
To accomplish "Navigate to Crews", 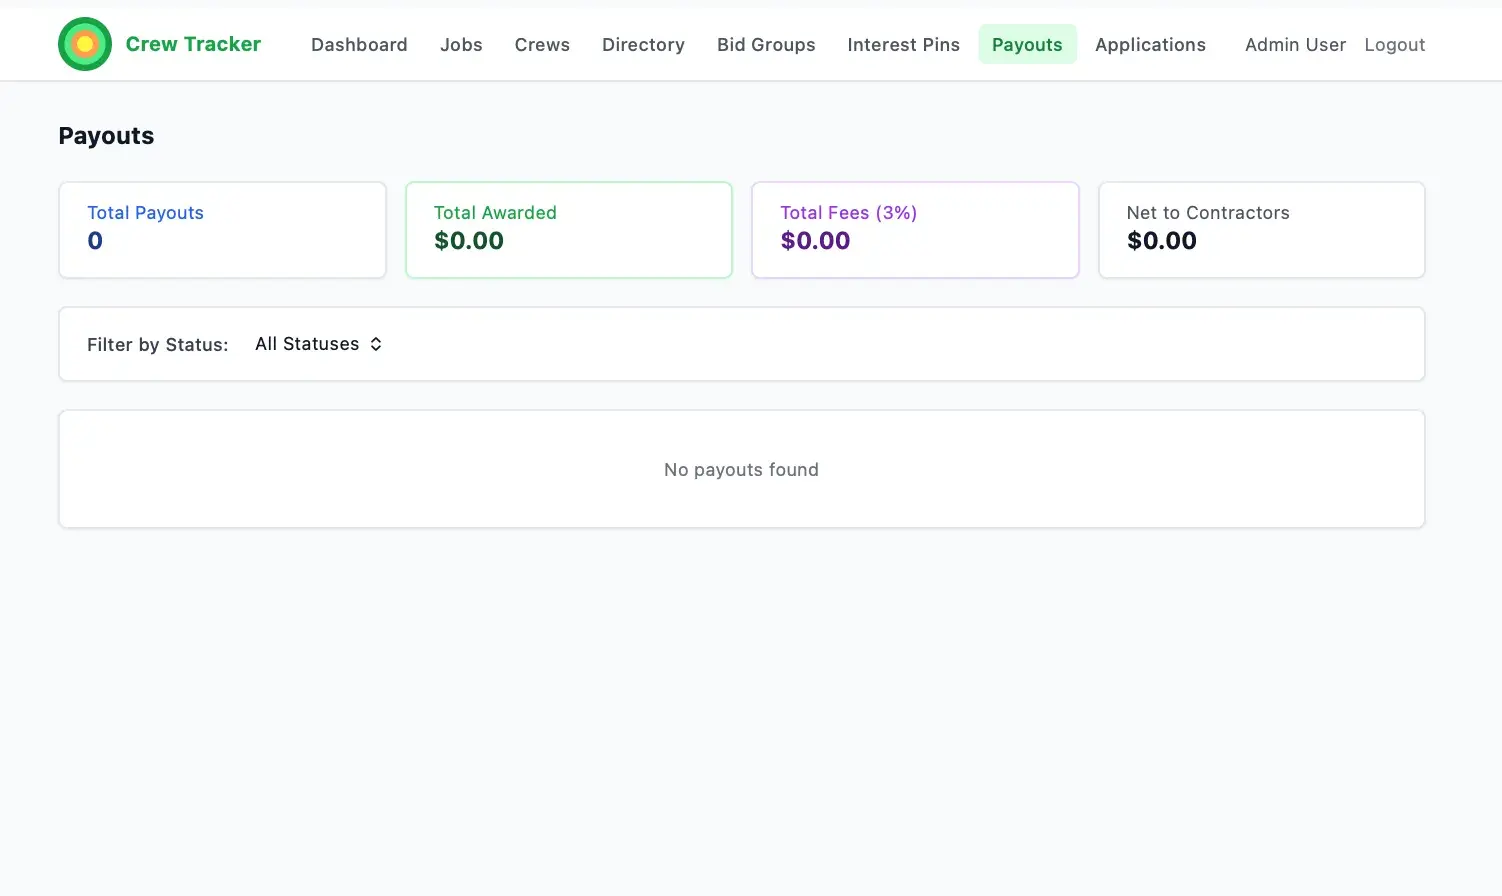I will (x=542, y=44).
